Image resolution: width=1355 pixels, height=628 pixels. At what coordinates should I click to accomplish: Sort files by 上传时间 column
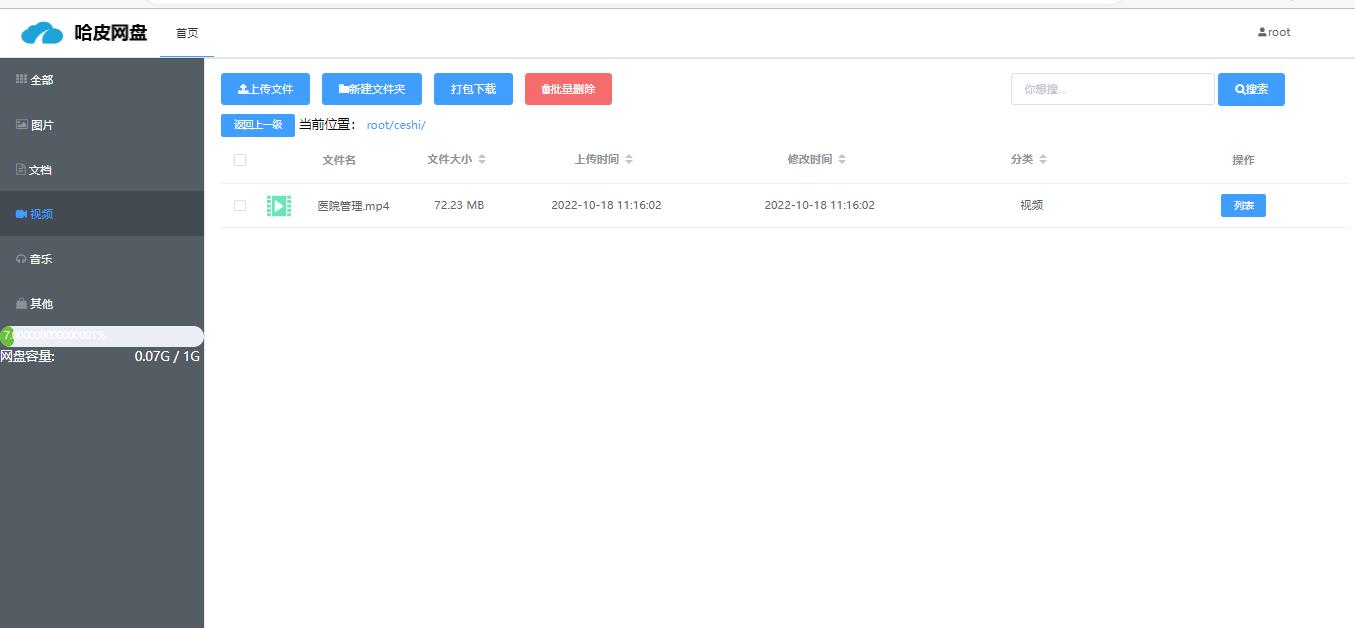pyautogui.click(x=603, y=160)
